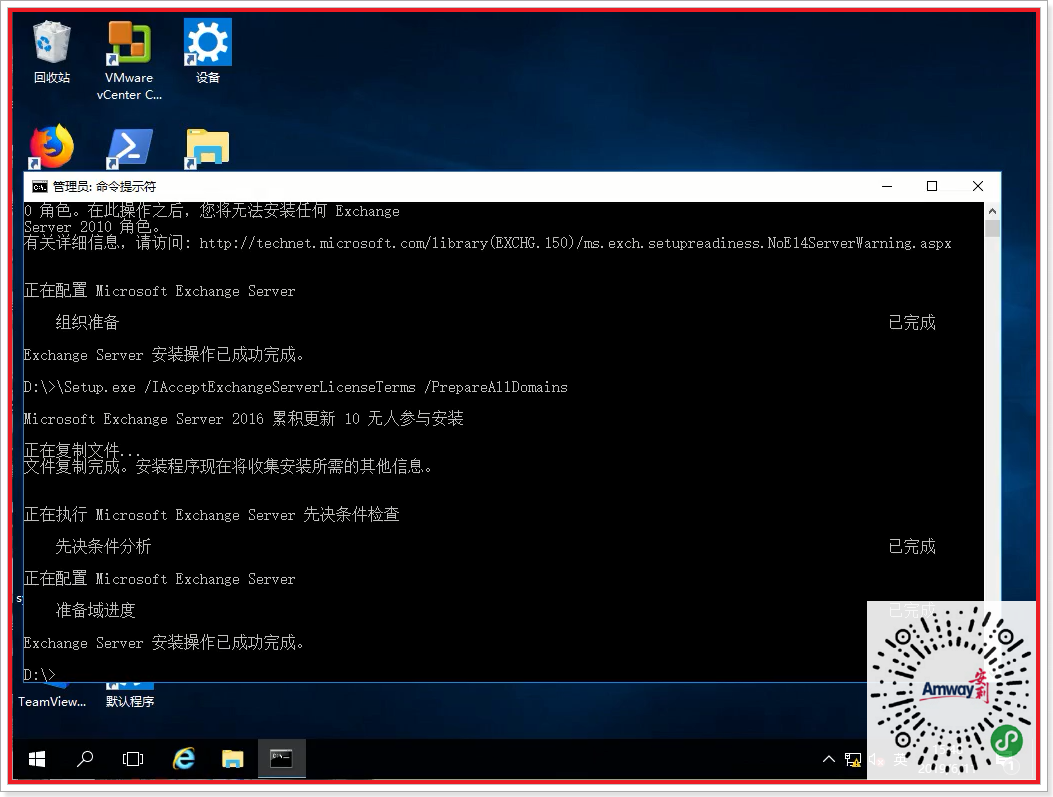Open taskbar search magnifier
The width and height of the screenshot is (1053, 797).
85,759
